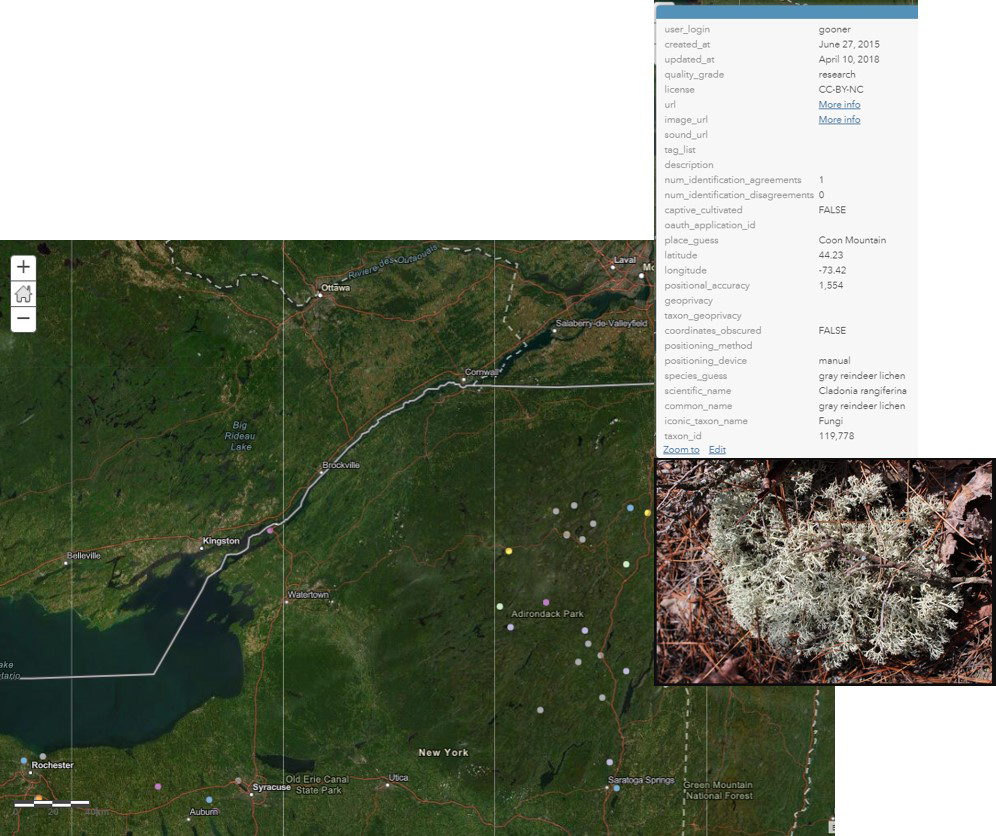Zoom in on the map

[x=23, y=267]
